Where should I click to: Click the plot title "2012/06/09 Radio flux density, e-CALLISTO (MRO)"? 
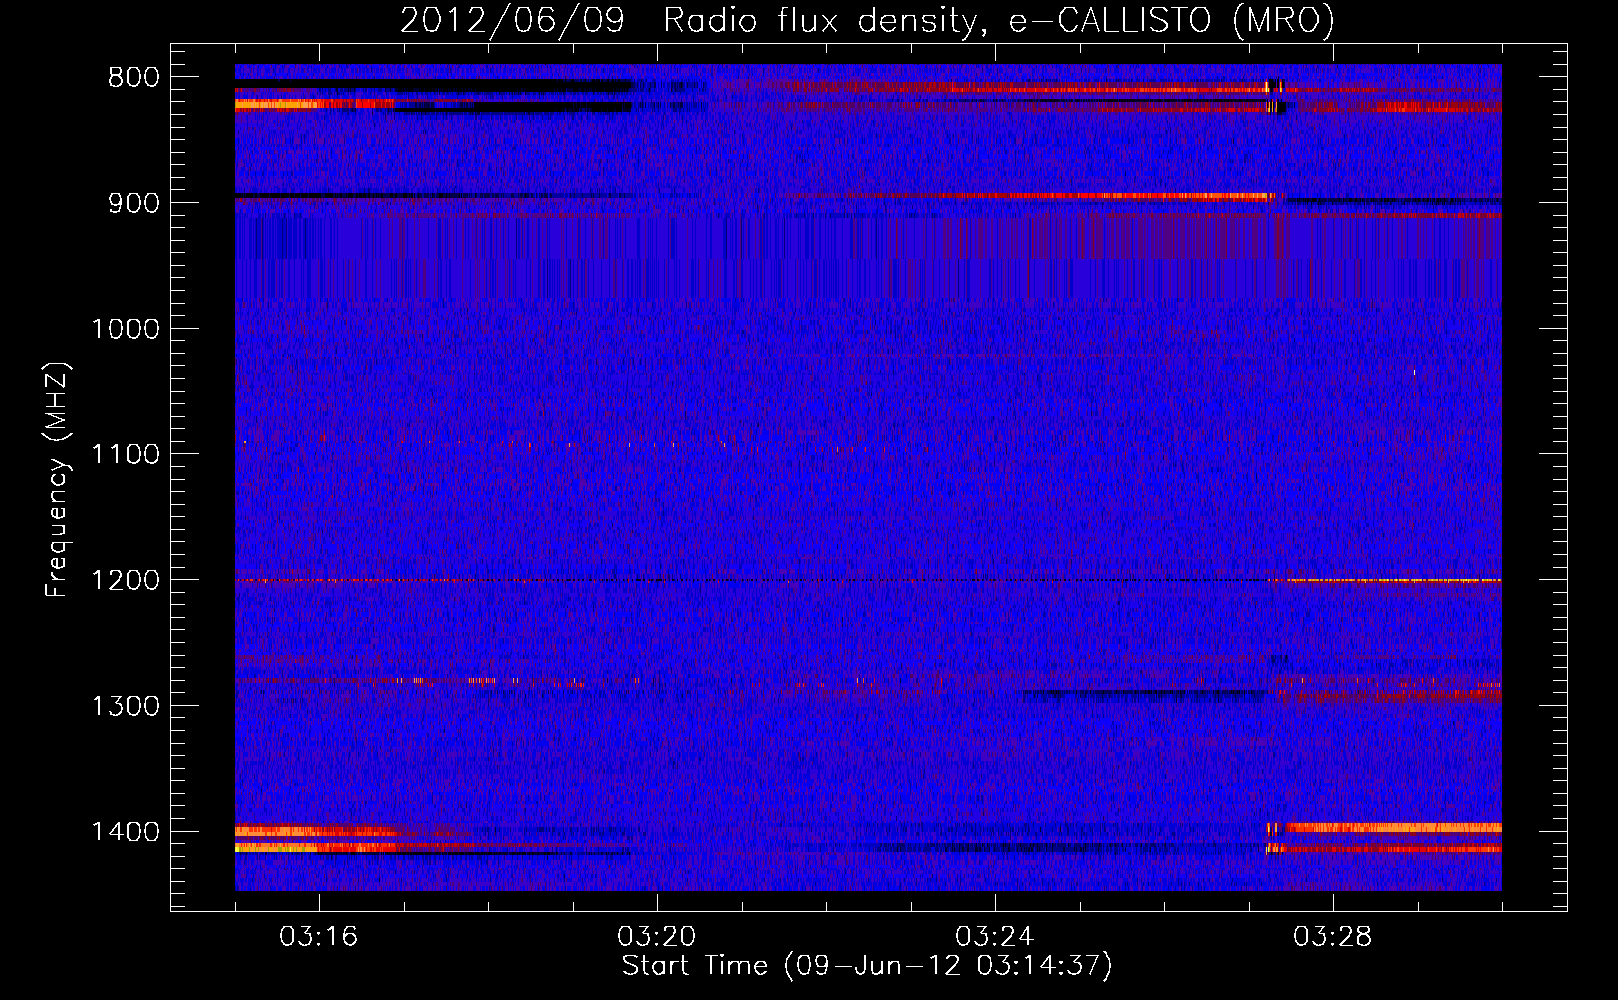coord(867,20)
